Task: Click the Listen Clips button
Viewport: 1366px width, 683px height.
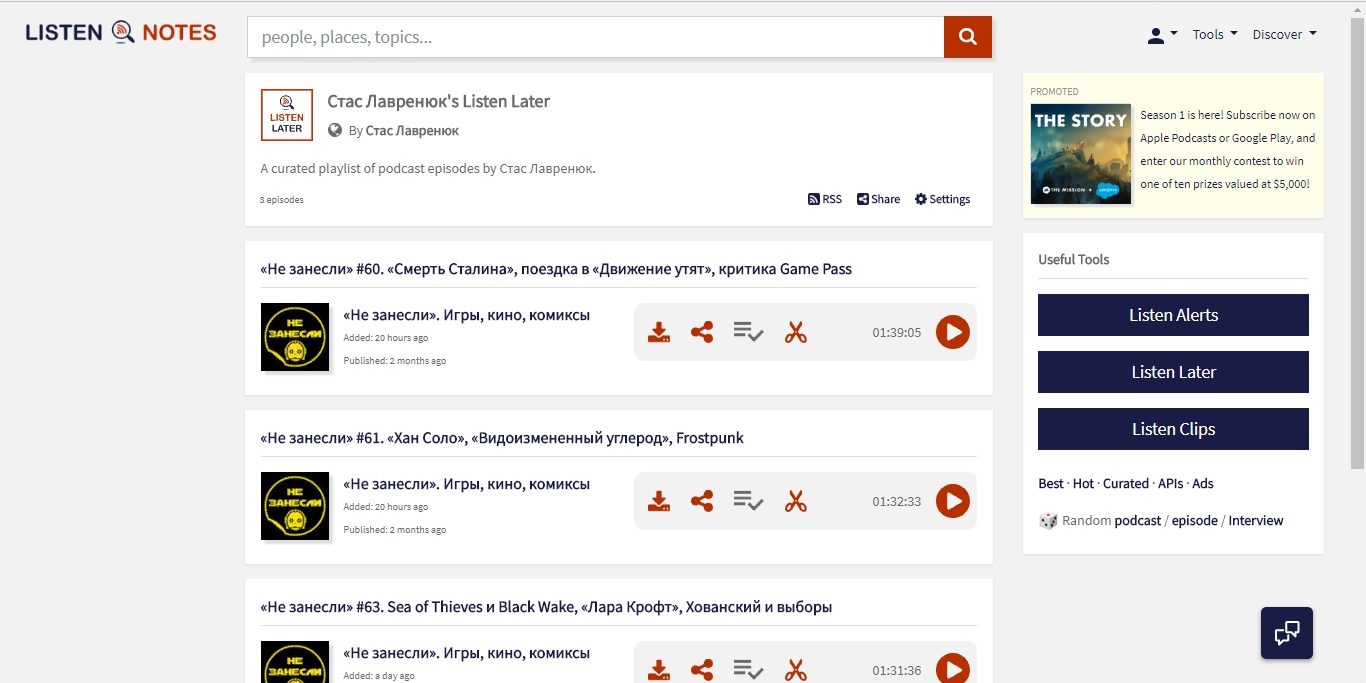Action: point(1173,429)
